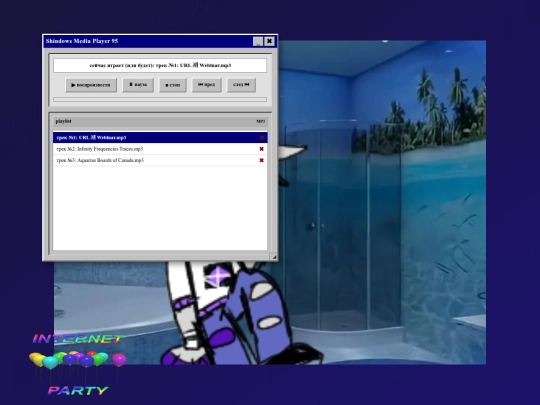Minimize the Shindows Media Player 95 window
Viewport: 540px width, 405px height.
[258, 41]
